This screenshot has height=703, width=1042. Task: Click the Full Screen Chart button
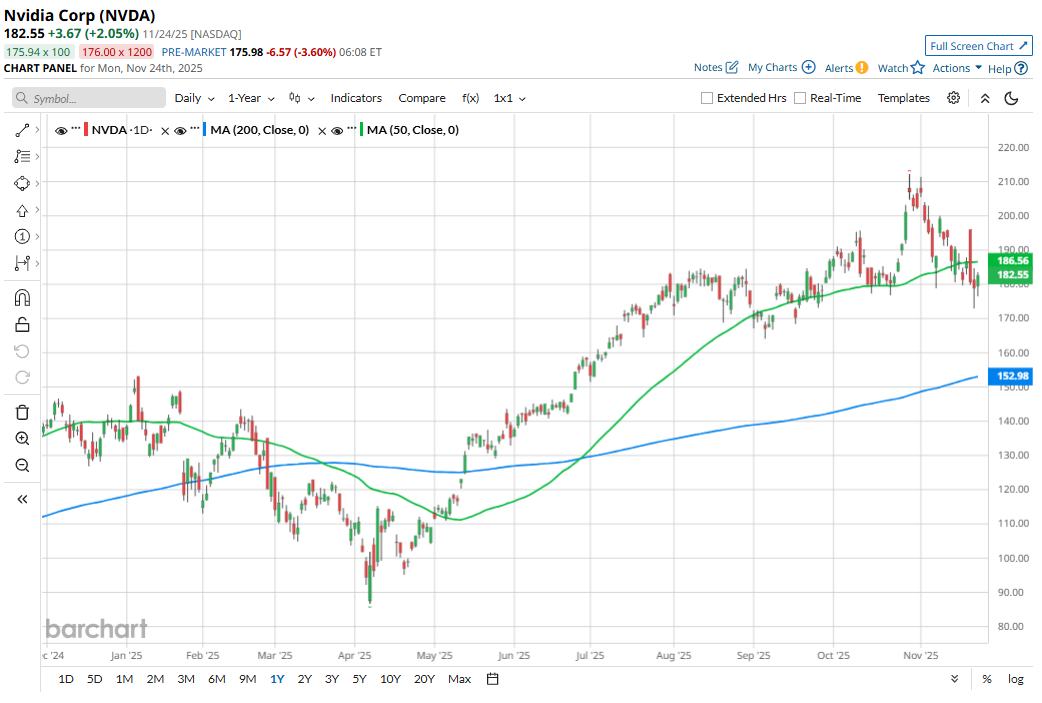979,46
